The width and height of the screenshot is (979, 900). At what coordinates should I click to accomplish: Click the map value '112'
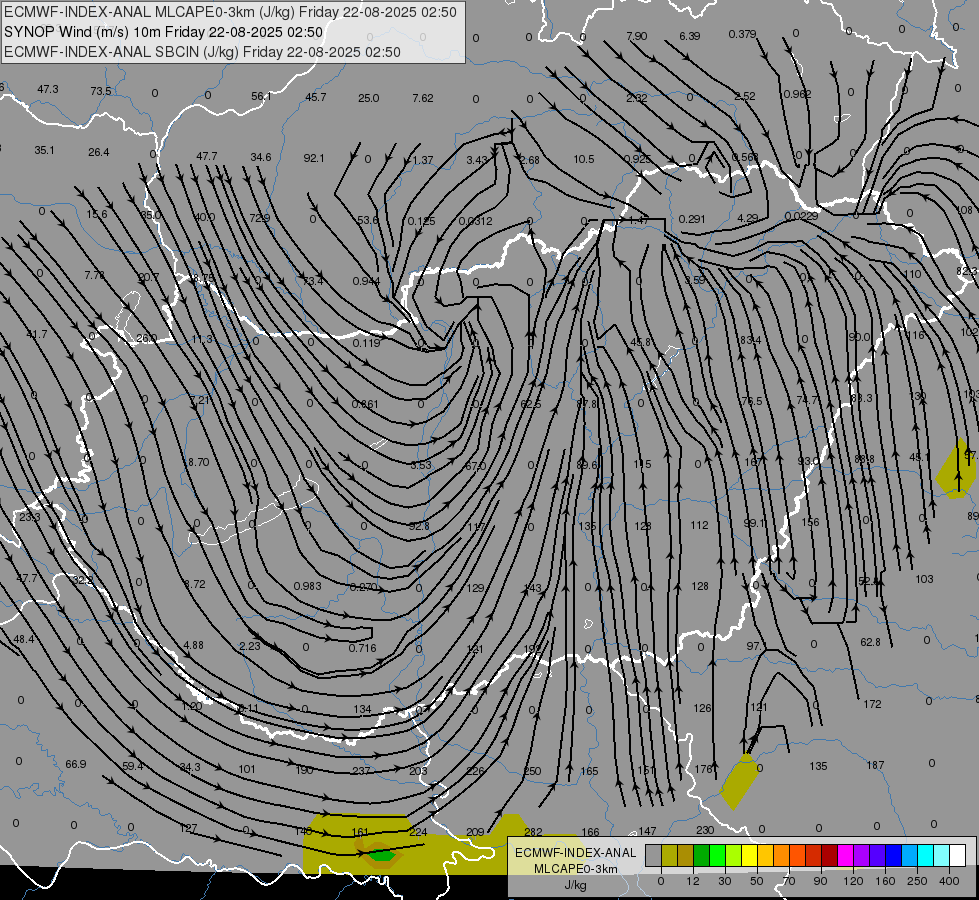699,525
